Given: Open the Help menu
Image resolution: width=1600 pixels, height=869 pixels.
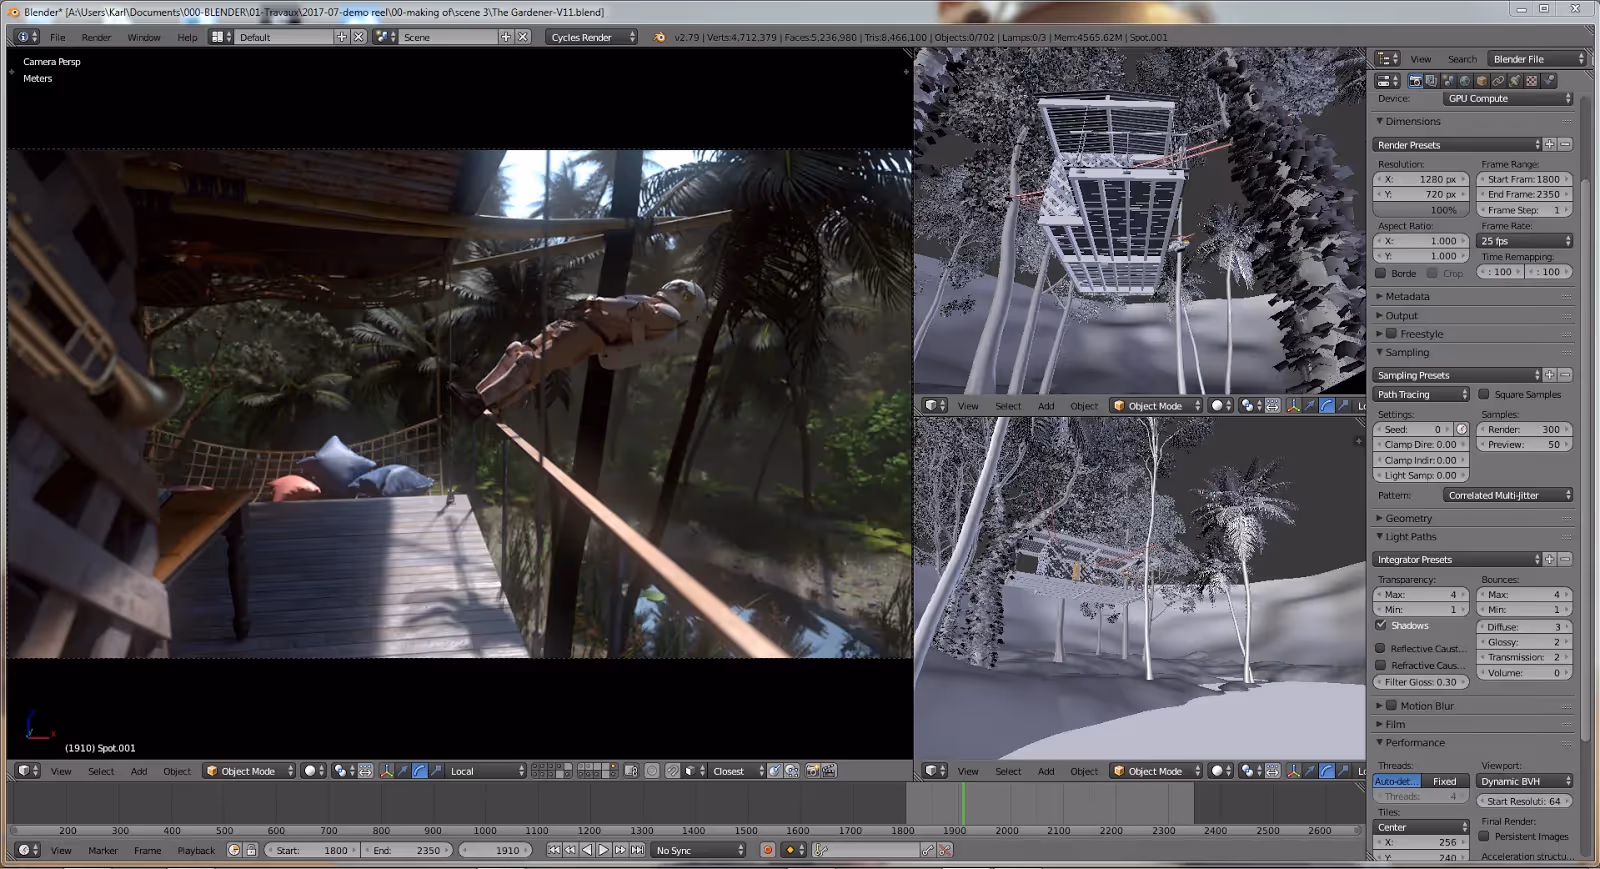Looking at the screenshot, I should click(187, 37).
